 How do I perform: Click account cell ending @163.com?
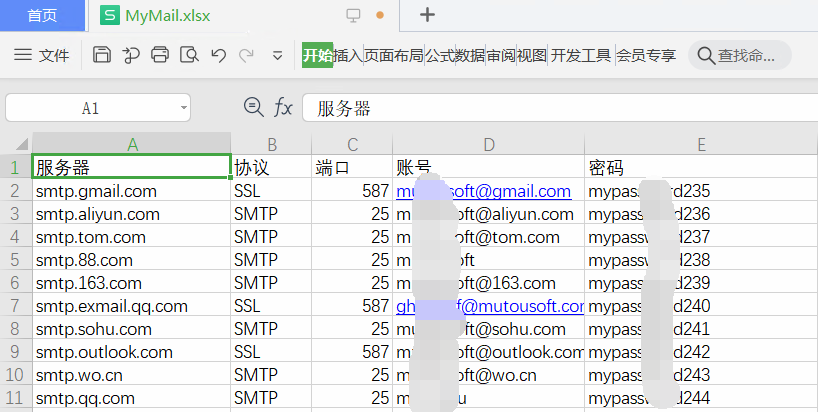pos(488,283)
